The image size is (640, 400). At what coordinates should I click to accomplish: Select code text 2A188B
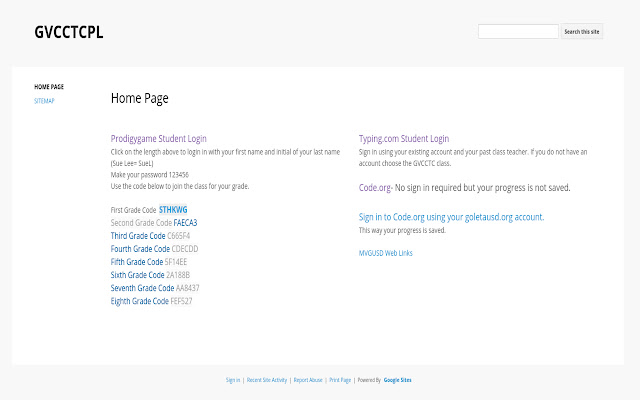178,275
